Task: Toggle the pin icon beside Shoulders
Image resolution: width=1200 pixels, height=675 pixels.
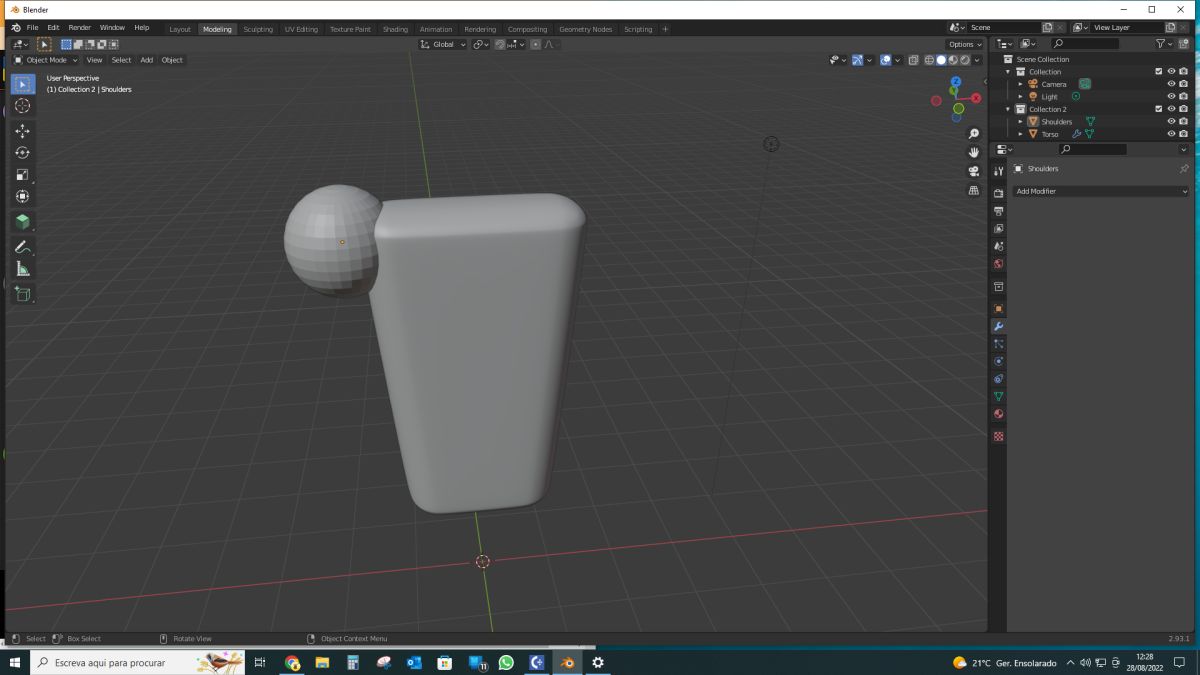Action: tap(1184, 169)
